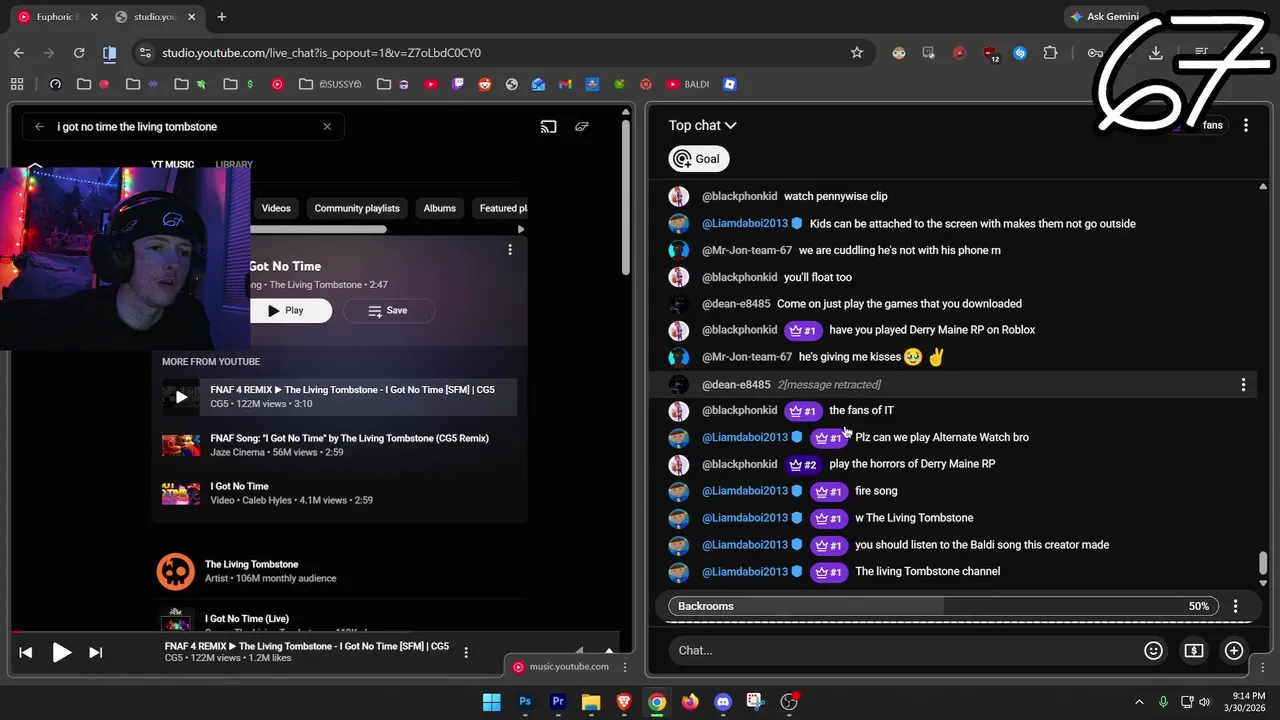
Task: Open the Gmail bookmark icon
Action: coord(565,84)
